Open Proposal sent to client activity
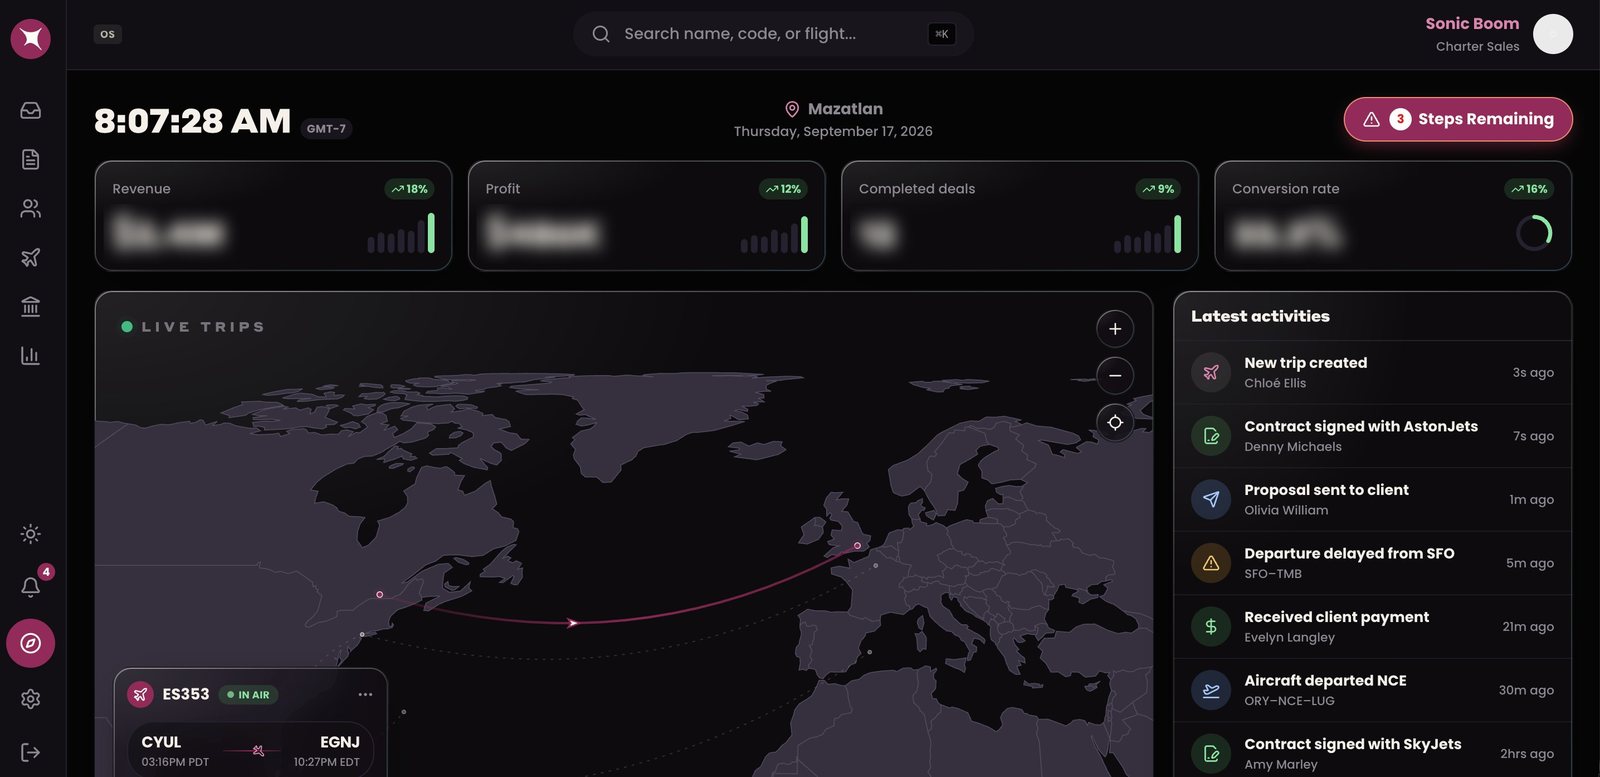This screenshot has width=1600, height=777. click(1372, 499)
